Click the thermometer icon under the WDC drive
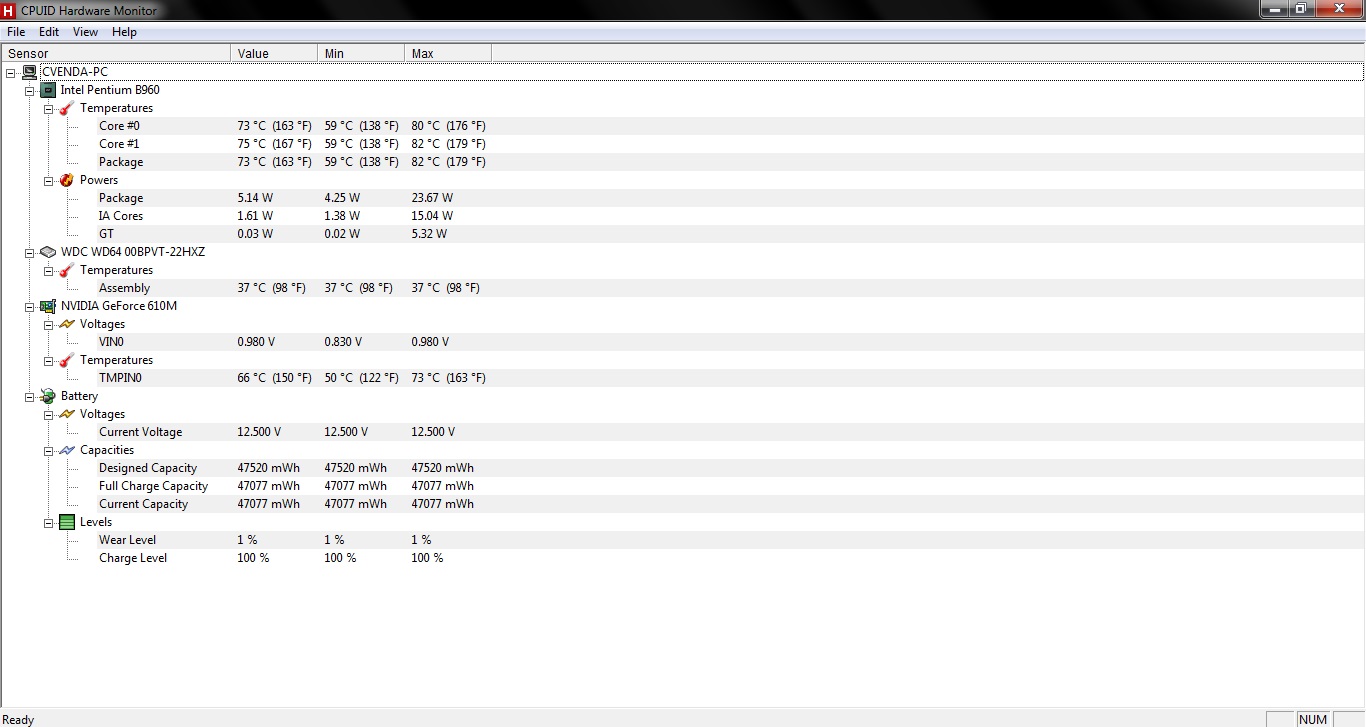Screen dimensions: 1366x727 click(67, 270)
